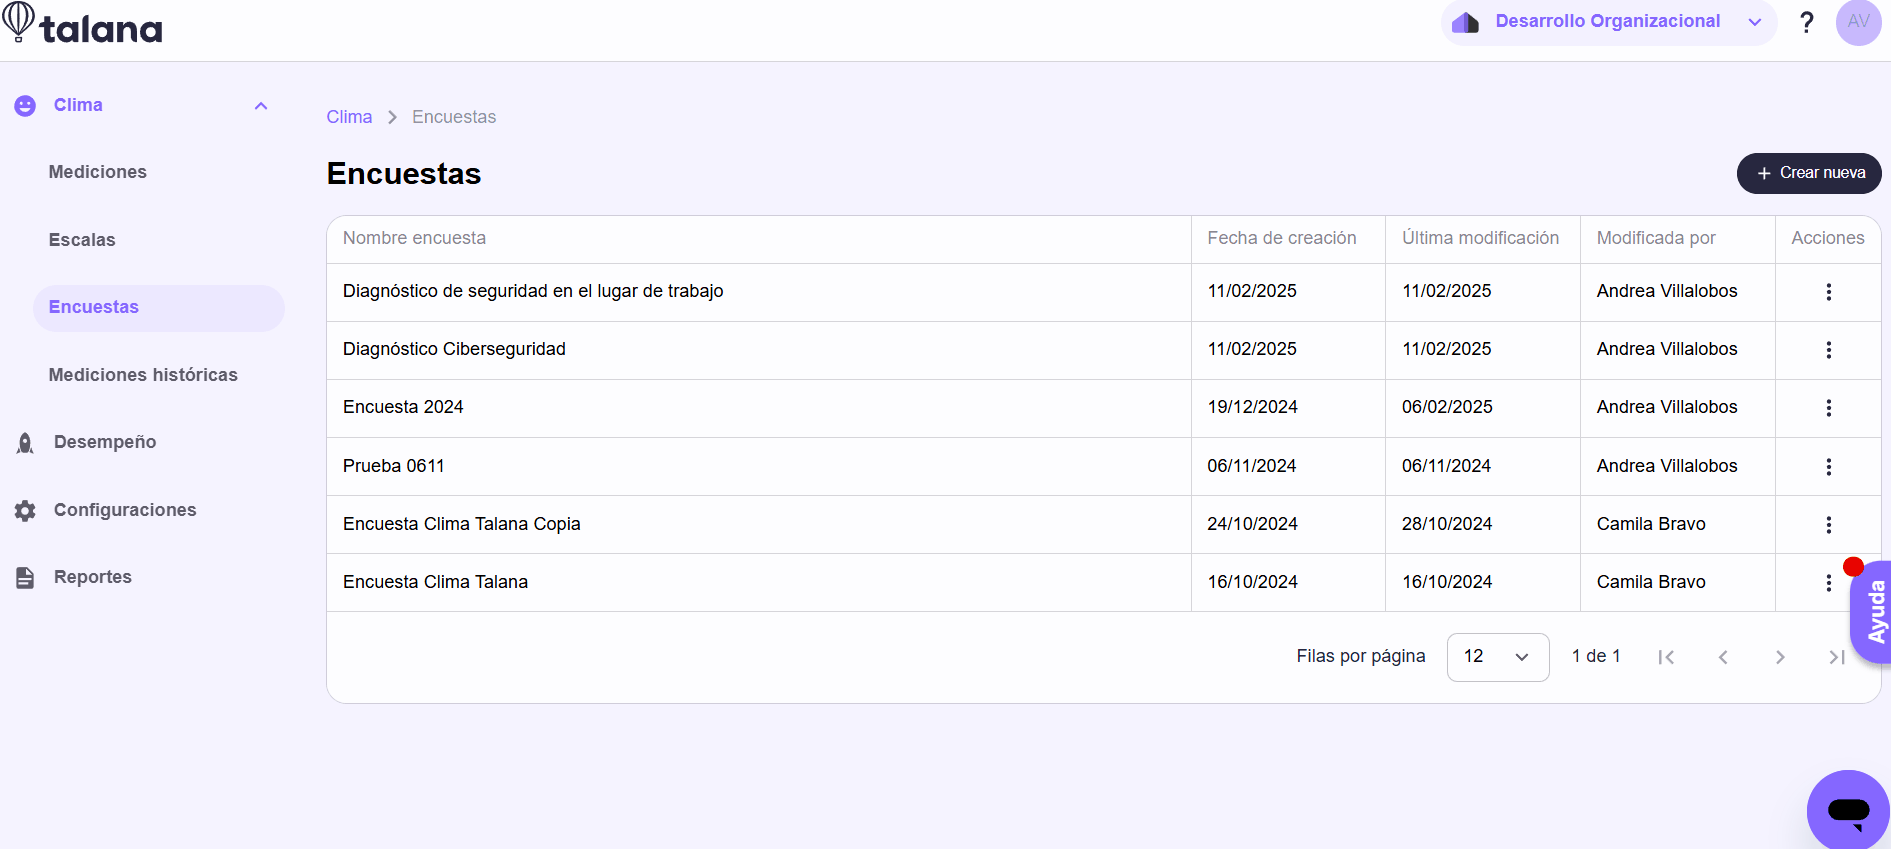Click the Talana balloon logo
Image resolution: width=1891 pixels, height=849 pixels.
[18, 22]
